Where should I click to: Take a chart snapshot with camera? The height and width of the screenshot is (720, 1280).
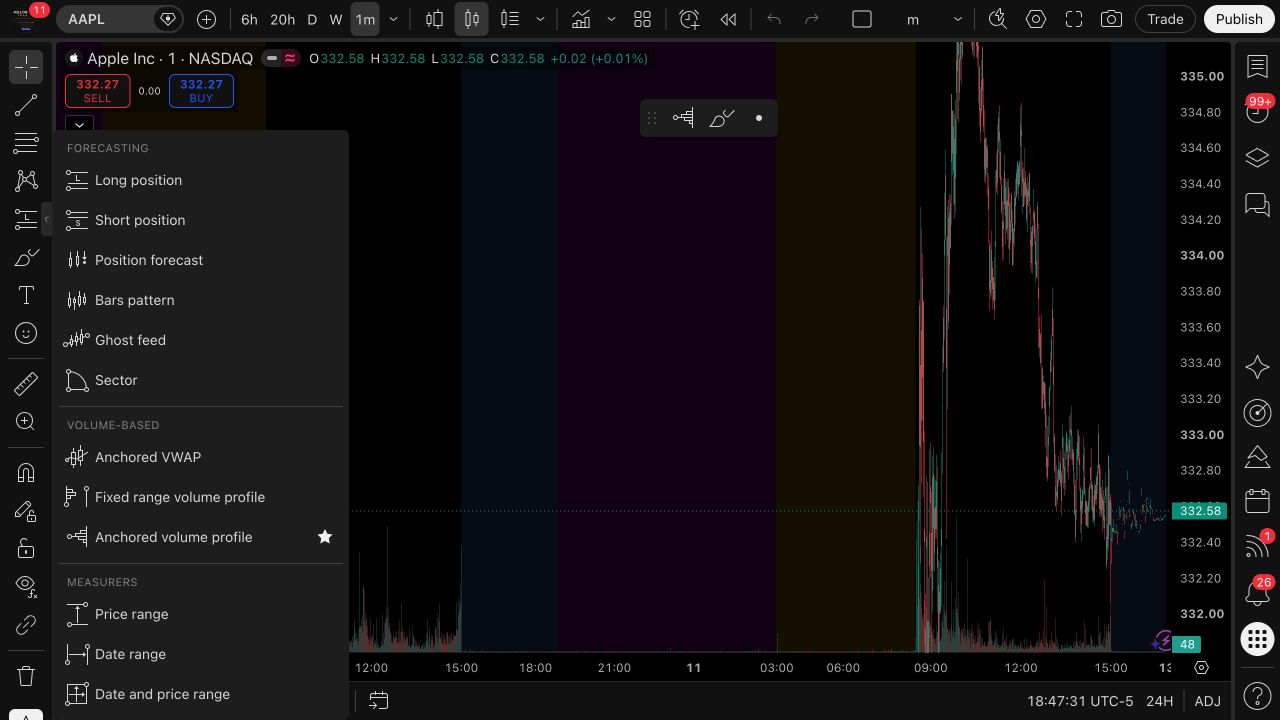point(1111,19)
